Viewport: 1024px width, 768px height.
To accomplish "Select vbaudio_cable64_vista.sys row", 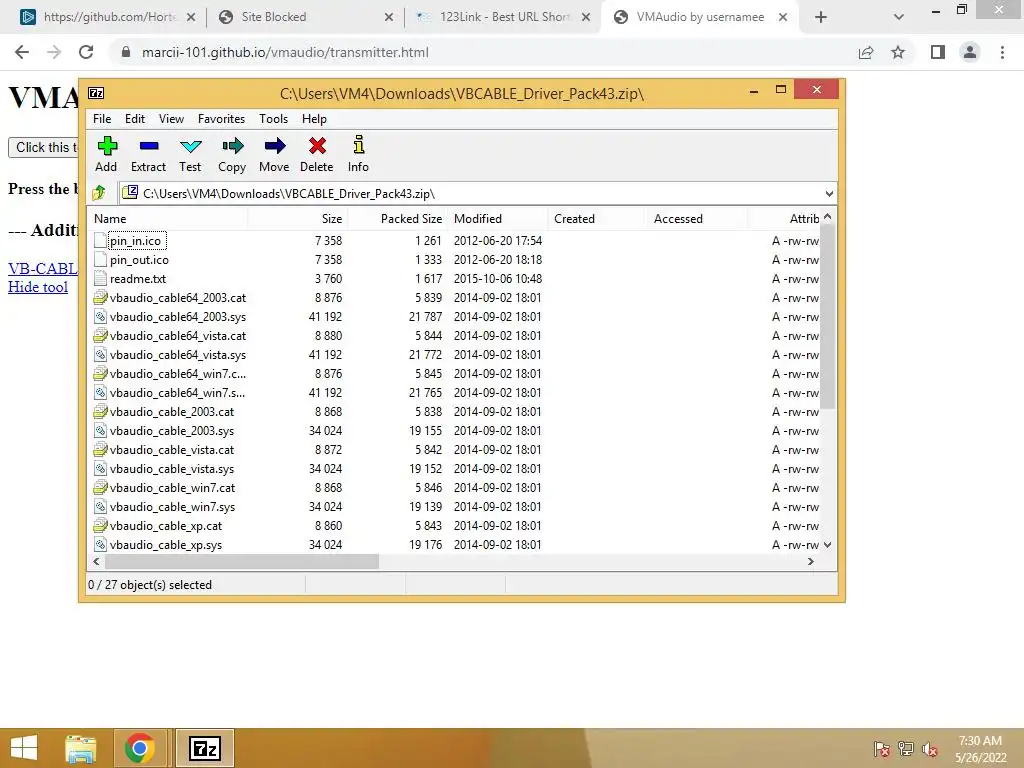I will pyautogui.click(x=453, y=355).
